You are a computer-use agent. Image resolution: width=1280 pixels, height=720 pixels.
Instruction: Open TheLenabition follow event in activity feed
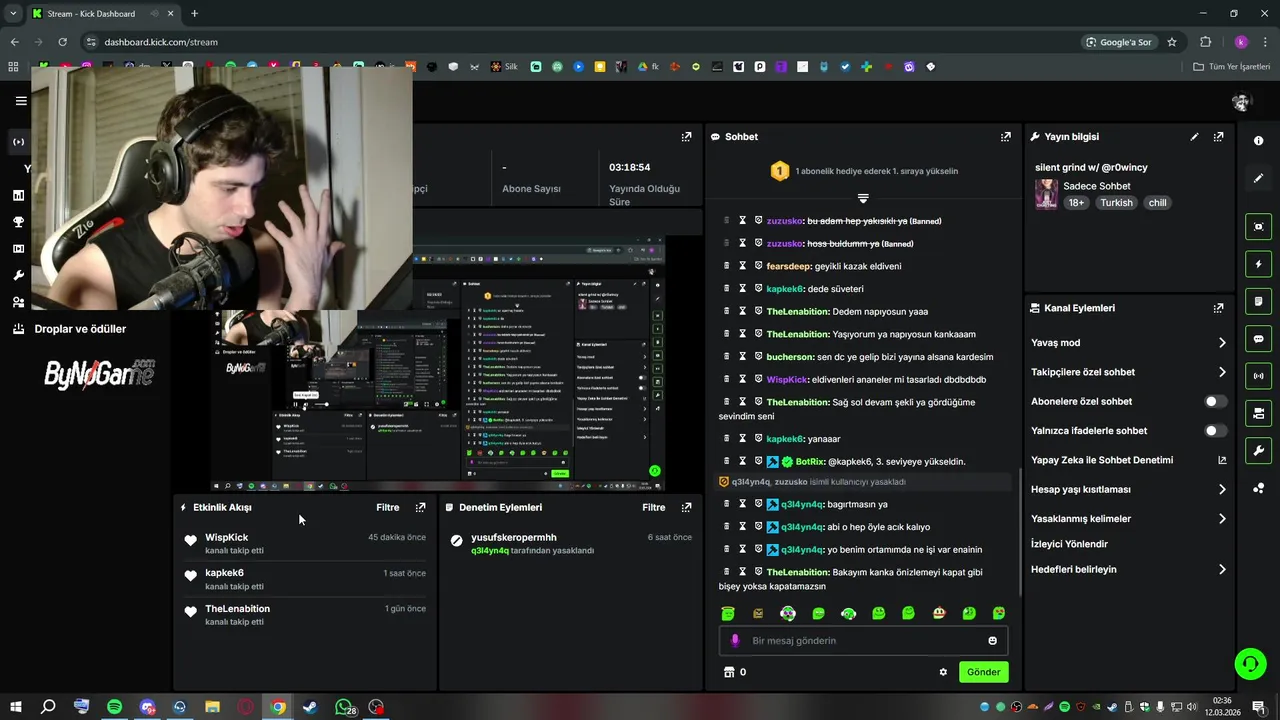(305, 615)
